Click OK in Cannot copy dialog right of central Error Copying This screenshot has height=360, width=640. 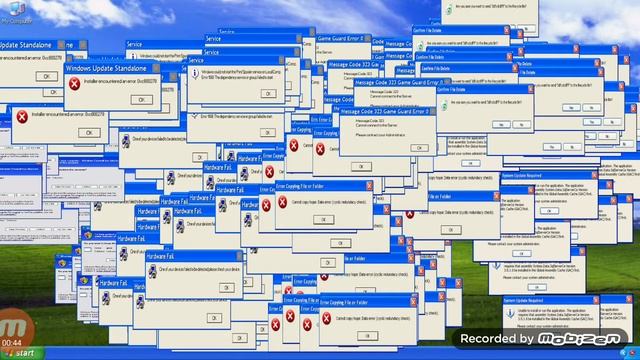(x=451, y=230)
